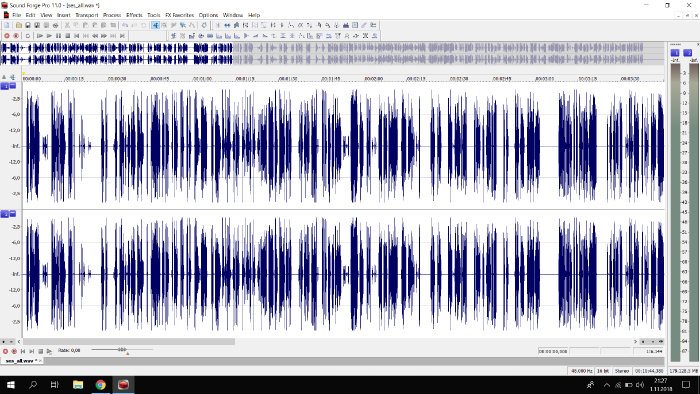Screen dimensions: 700x394
Task: Click the Go to End transport button
Action: pyautogui.click(x=122, y=36)
